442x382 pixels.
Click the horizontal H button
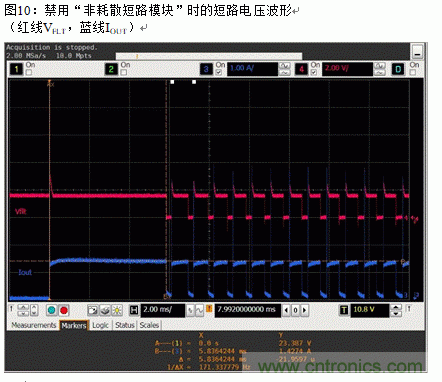coord(134,310)
